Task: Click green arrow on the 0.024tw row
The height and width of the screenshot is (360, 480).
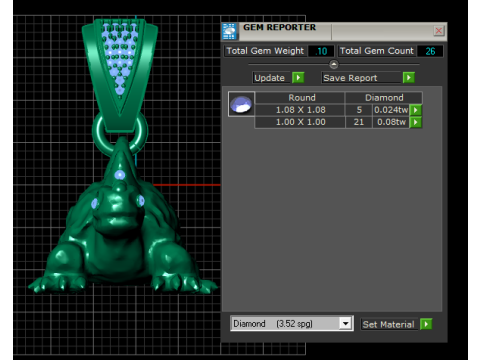Action: point(416,110)
